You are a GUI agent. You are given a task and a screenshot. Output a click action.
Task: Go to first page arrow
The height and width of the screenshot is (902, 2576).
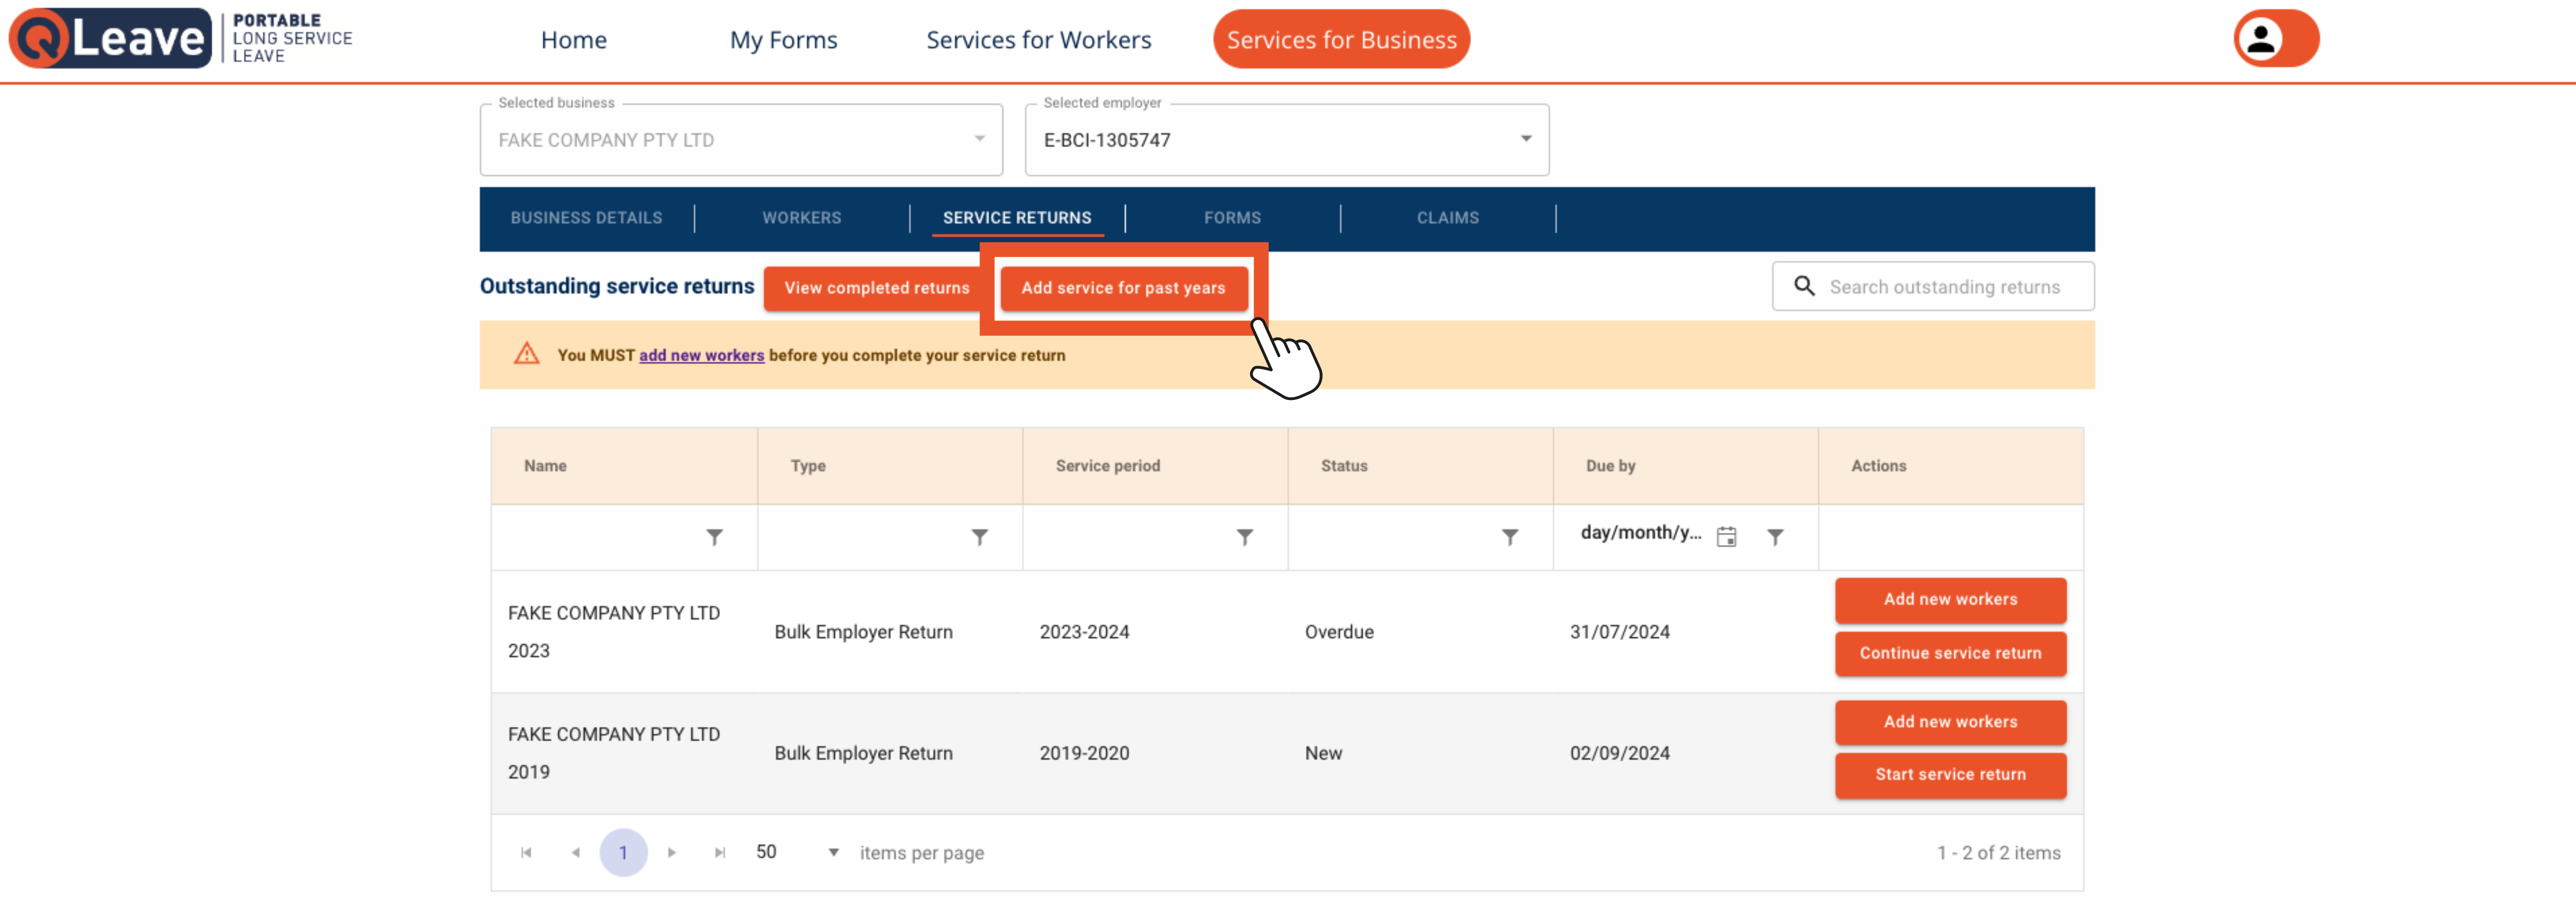526,852
